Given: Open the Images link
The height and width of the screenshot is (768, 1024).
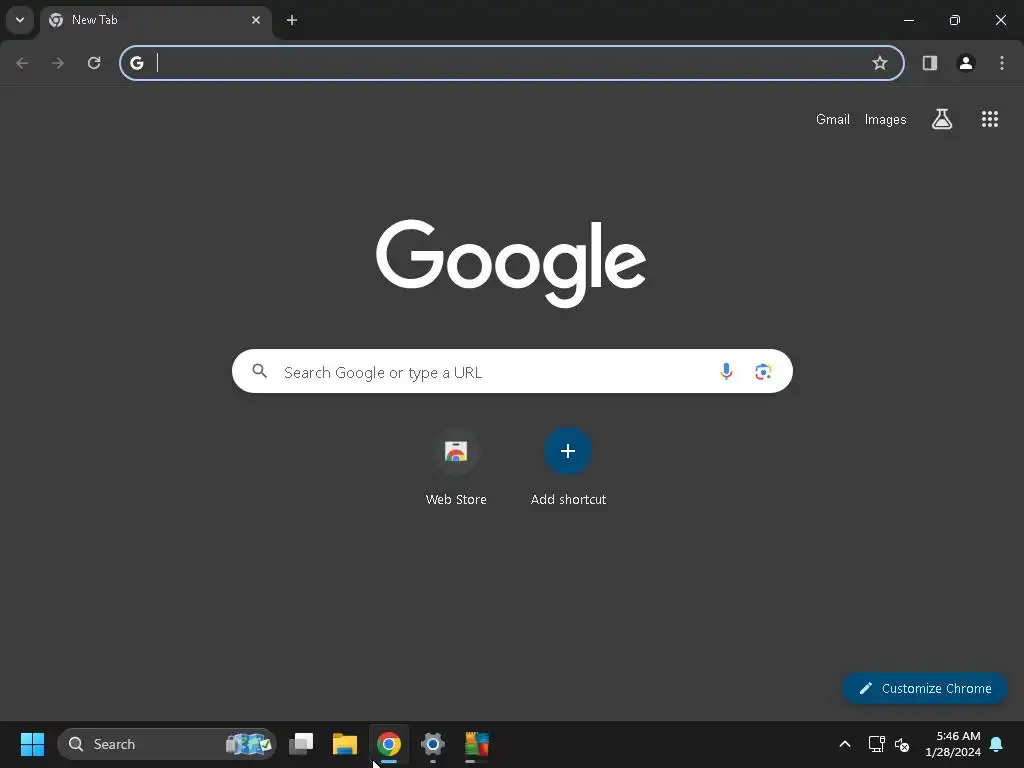Looking at the screenshot, I should (886, 120).
